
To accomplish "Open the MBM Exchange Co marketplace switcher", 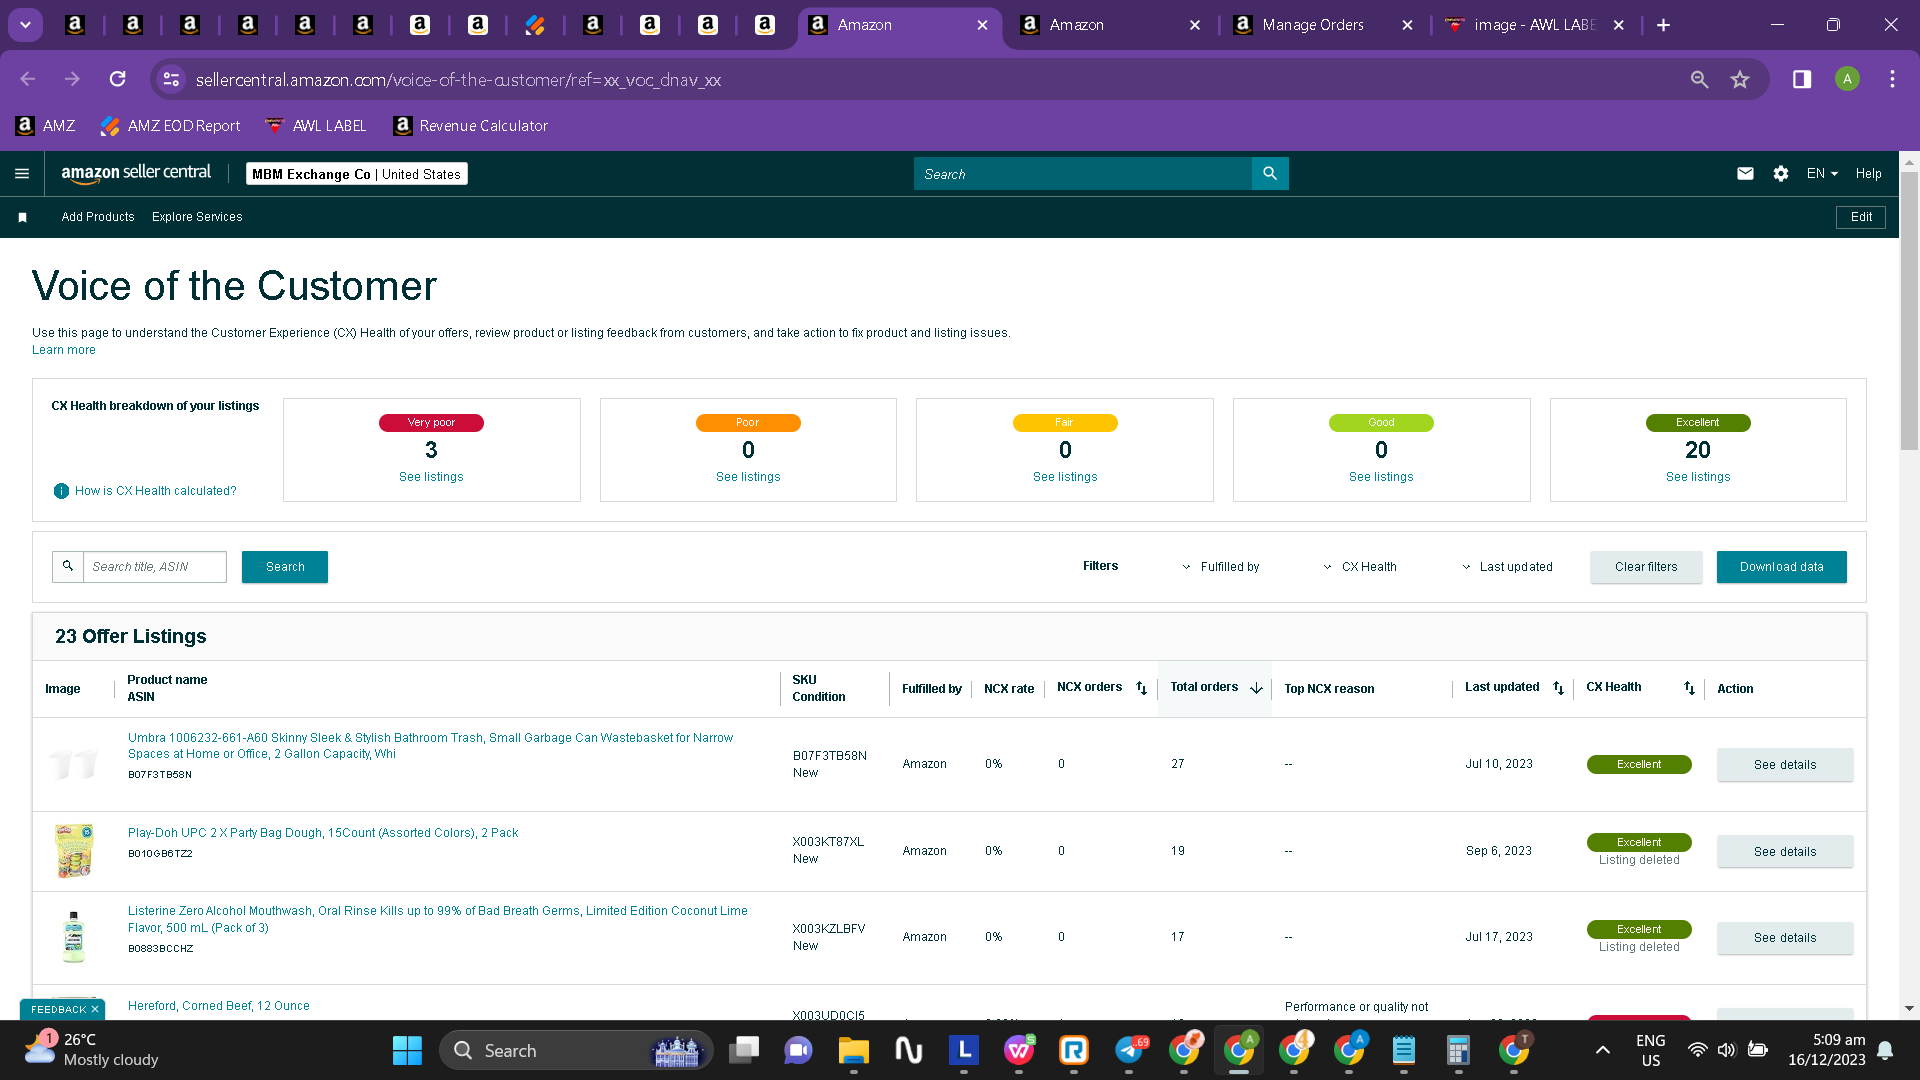I will pos(357,174).
